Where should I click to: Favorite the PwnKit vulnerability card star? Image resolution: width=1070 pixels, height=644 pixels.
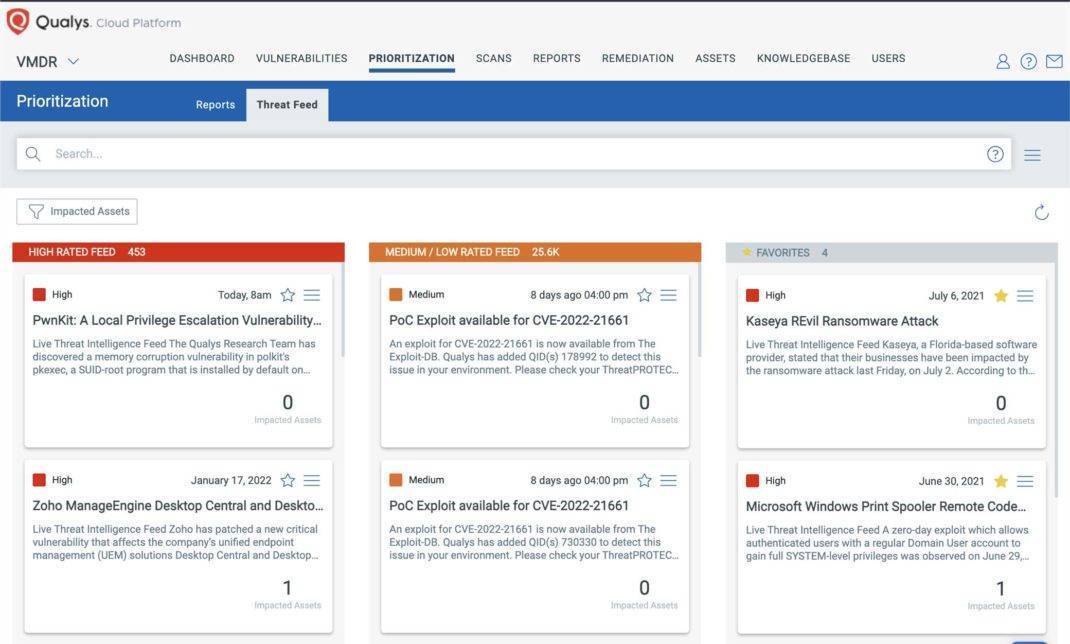[x=288, y=295]
